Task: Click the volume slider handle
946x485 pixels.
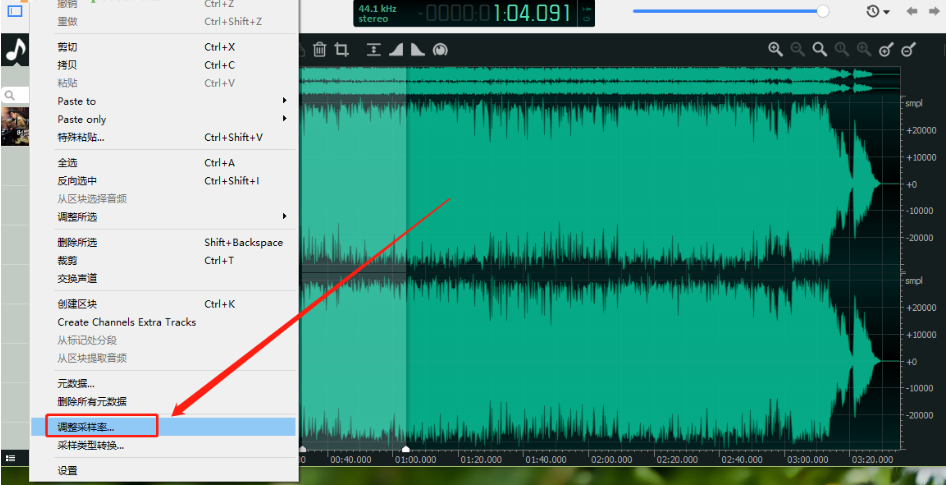Action: pos(822,11)
